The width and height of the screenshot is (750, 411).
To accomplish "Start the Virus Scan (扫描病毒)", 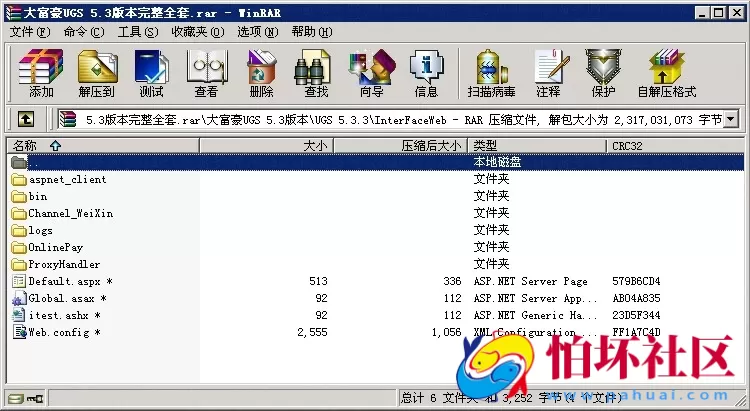I will click(491, 73).
